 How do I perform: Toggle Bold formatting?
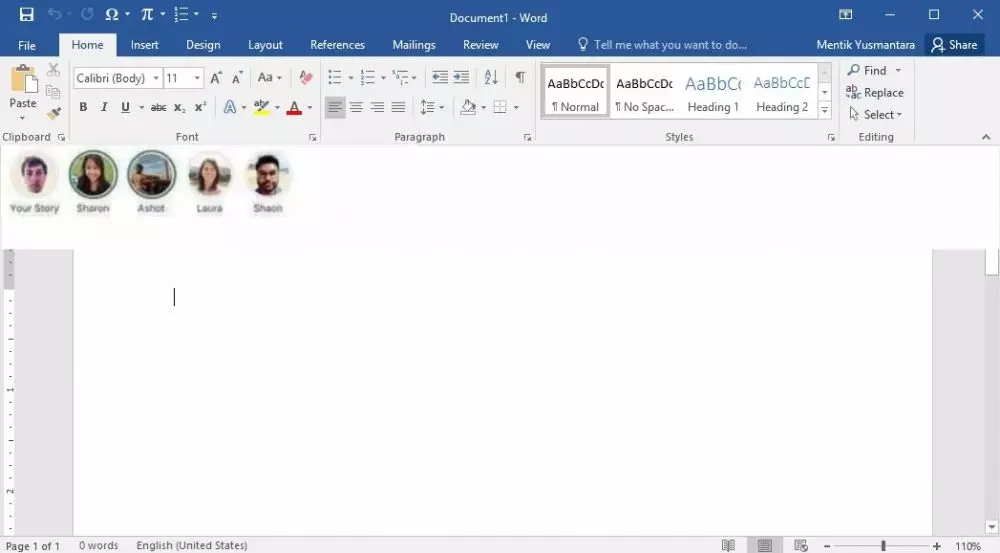pos(83,107)
